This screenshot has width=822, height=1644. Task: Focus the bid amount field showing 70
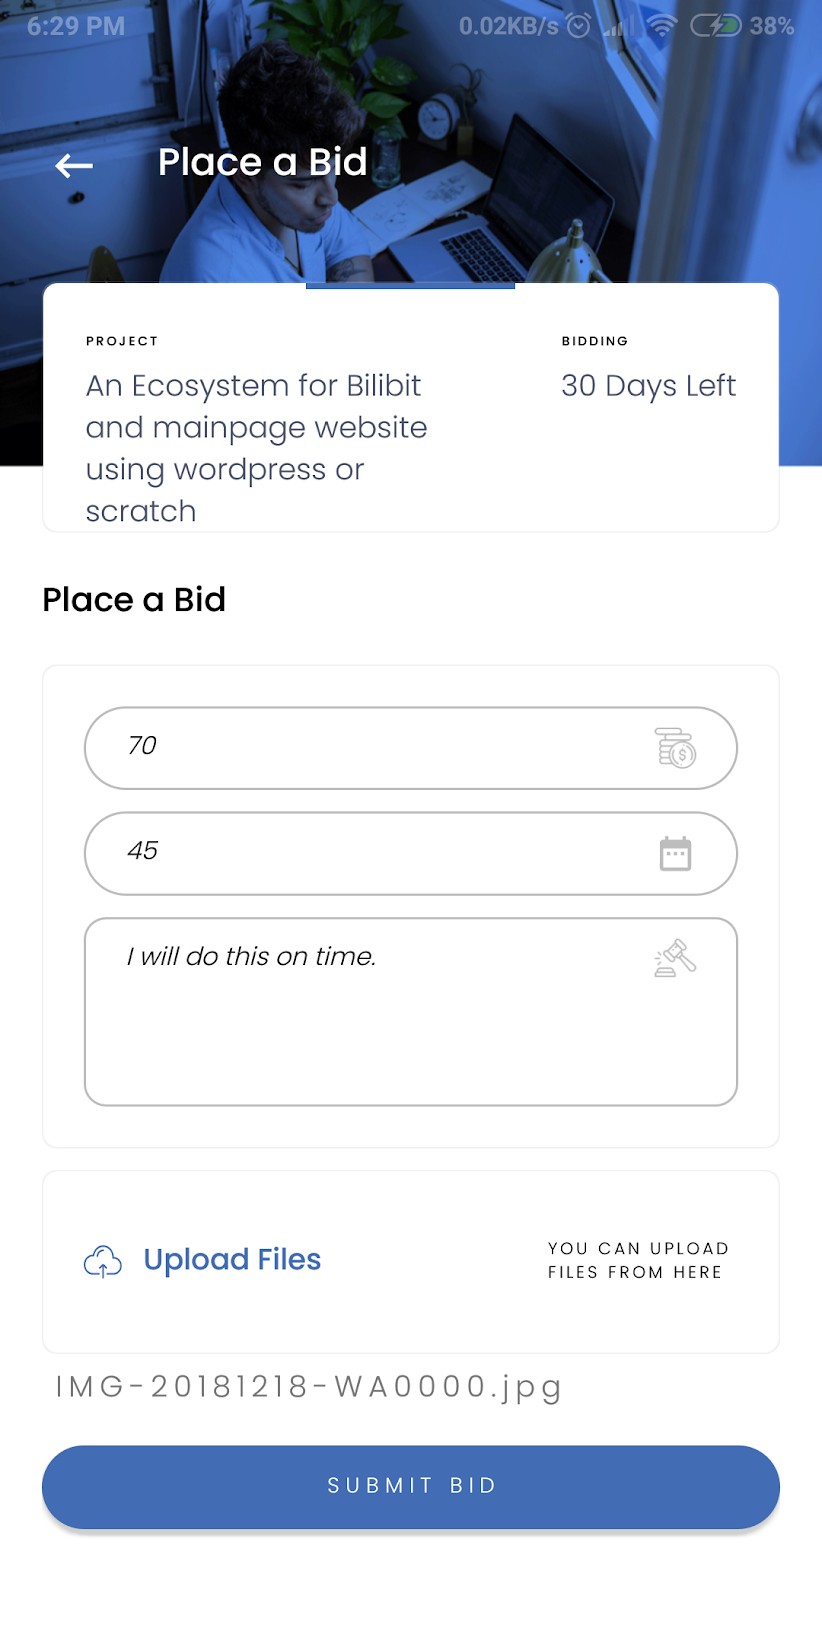[x=380, y=748]
